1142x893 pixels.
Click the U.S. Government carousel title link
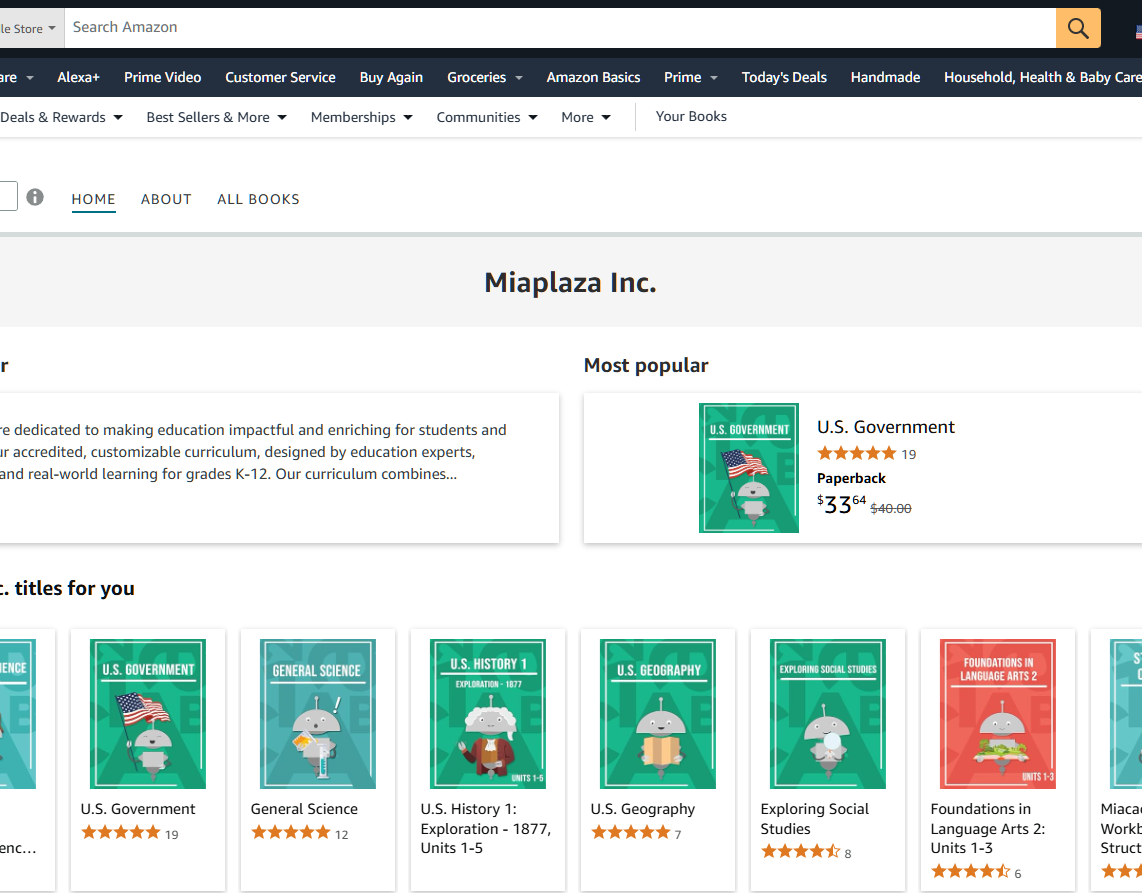coord(138,809)
